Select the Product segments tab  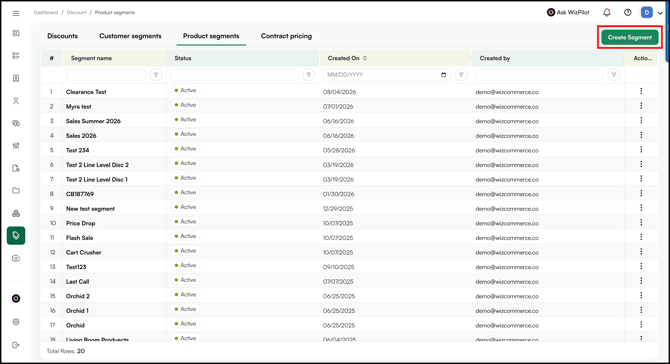[211, 36]
